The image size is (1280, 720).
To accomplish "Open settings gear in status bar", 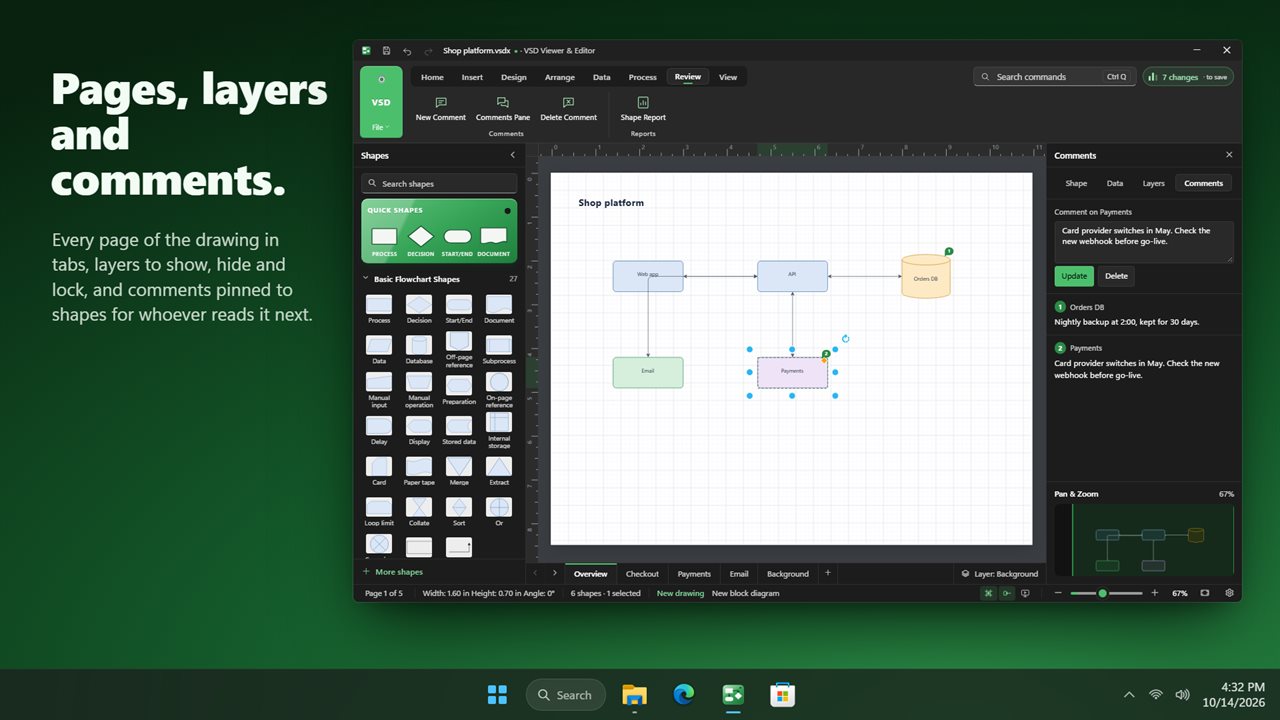I will [1229, 593].
